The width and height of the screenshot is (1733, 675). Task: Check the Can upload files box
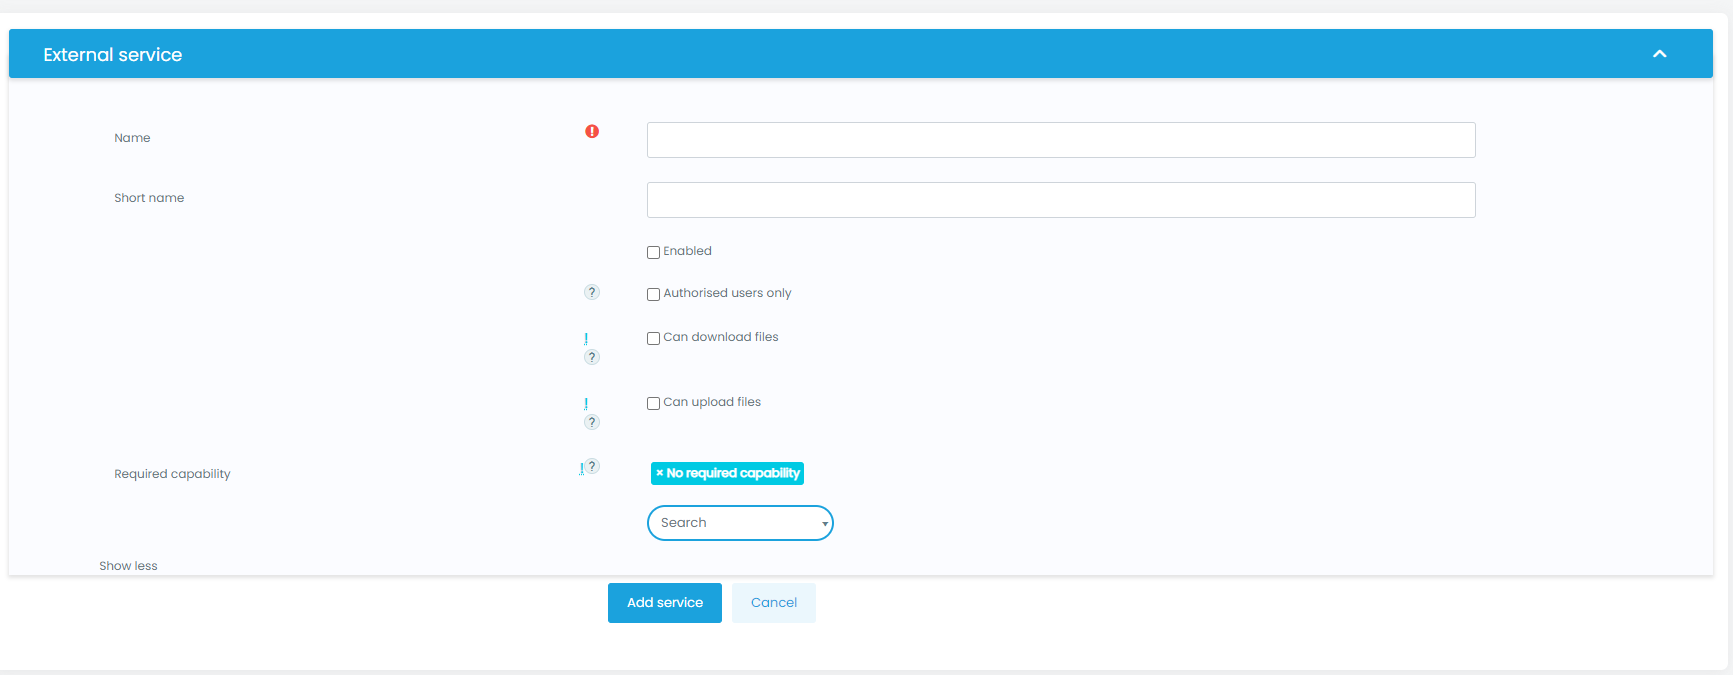click(653, 403)
